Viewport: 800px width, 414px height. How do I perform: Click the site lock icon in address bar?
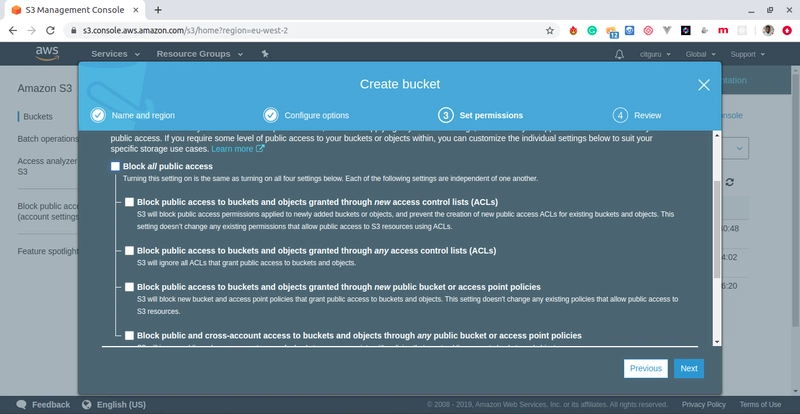pos(73,31)
